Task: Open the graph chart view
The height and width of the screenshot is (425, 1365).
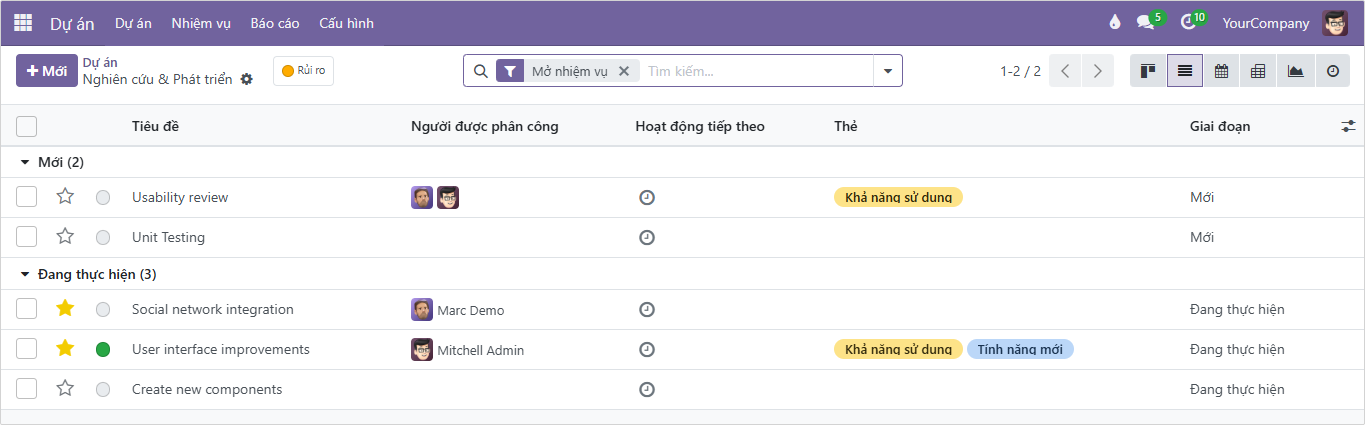Action: pos(1295,71)
